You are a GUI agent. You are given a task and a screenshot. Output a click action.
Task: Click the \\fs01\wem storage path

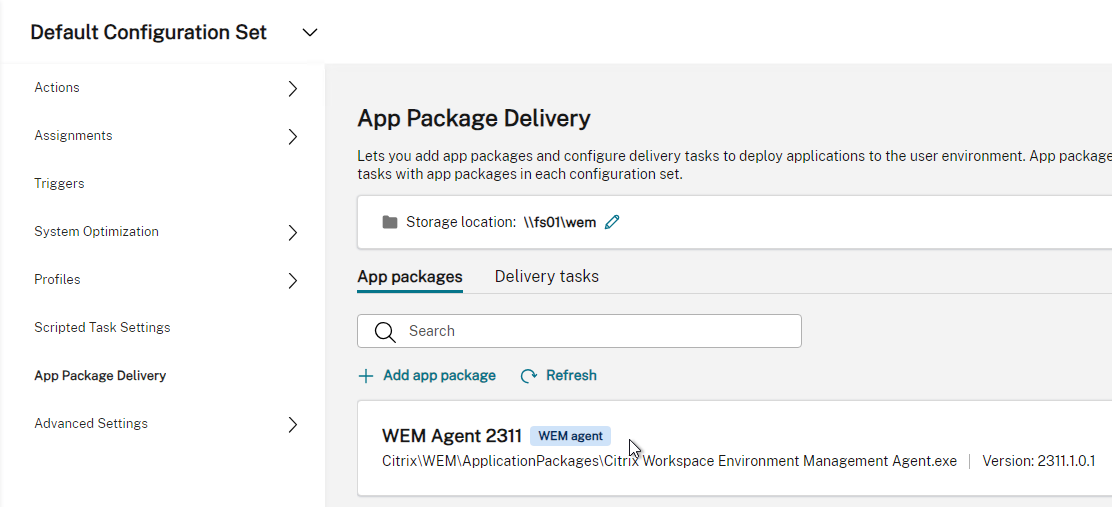coord(560,222)
